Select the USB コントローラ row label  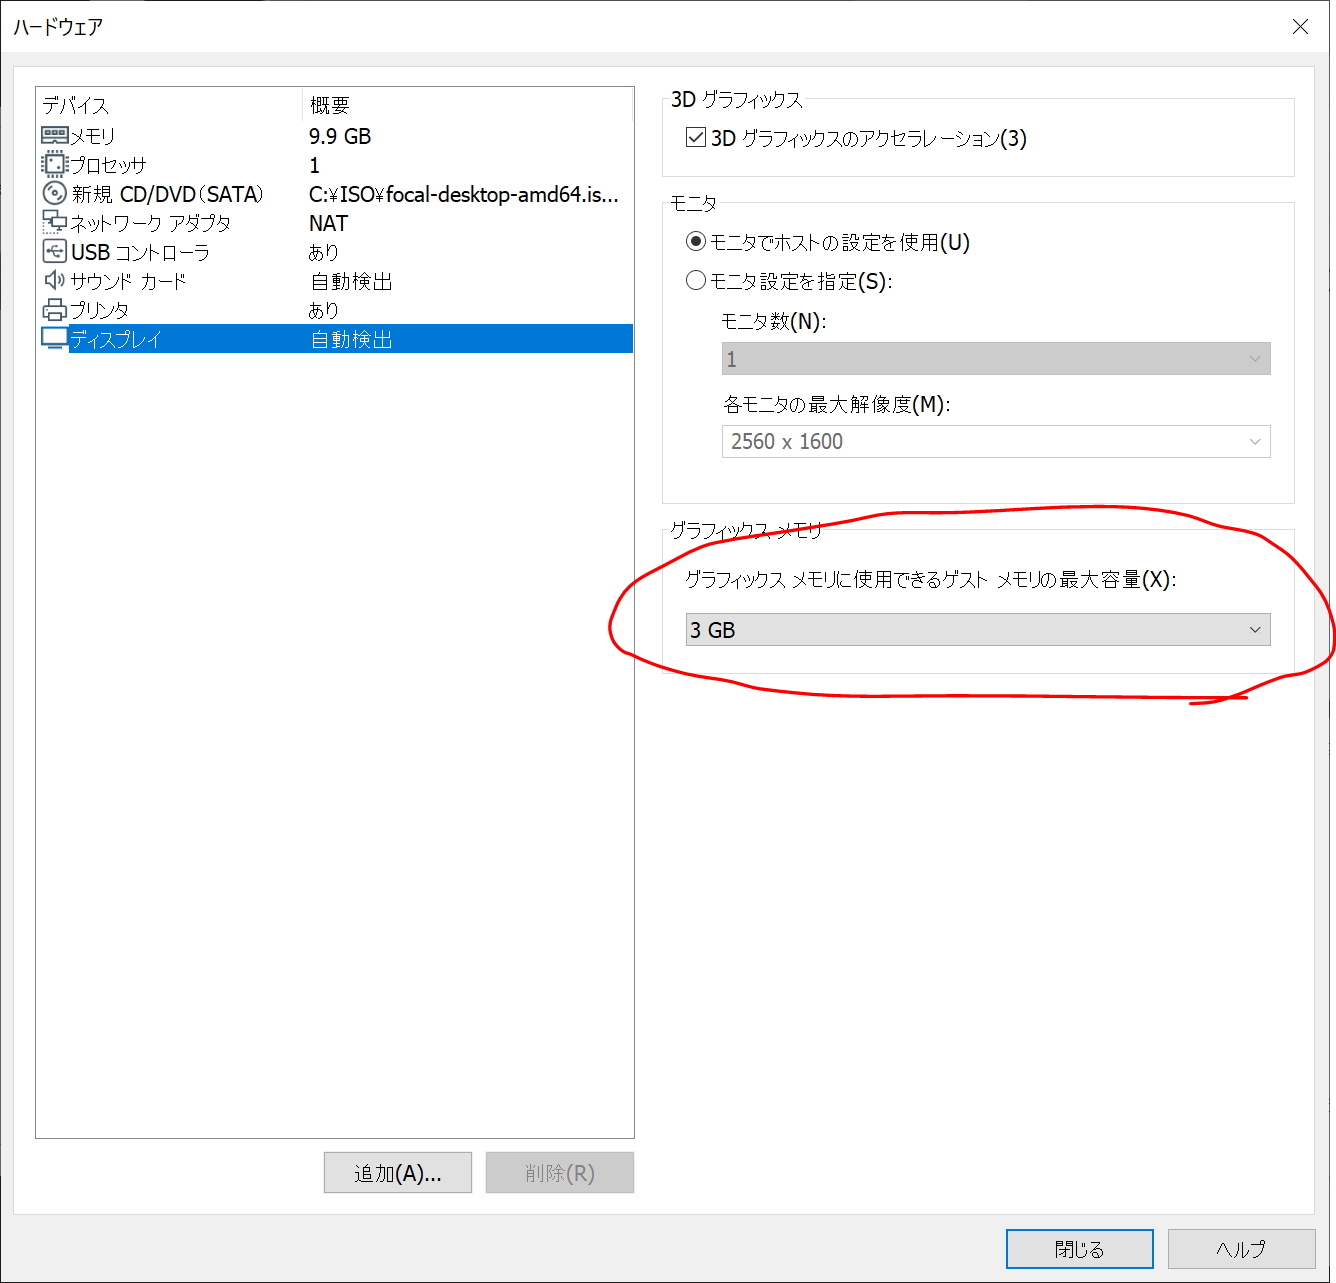[x=140, y=252]
